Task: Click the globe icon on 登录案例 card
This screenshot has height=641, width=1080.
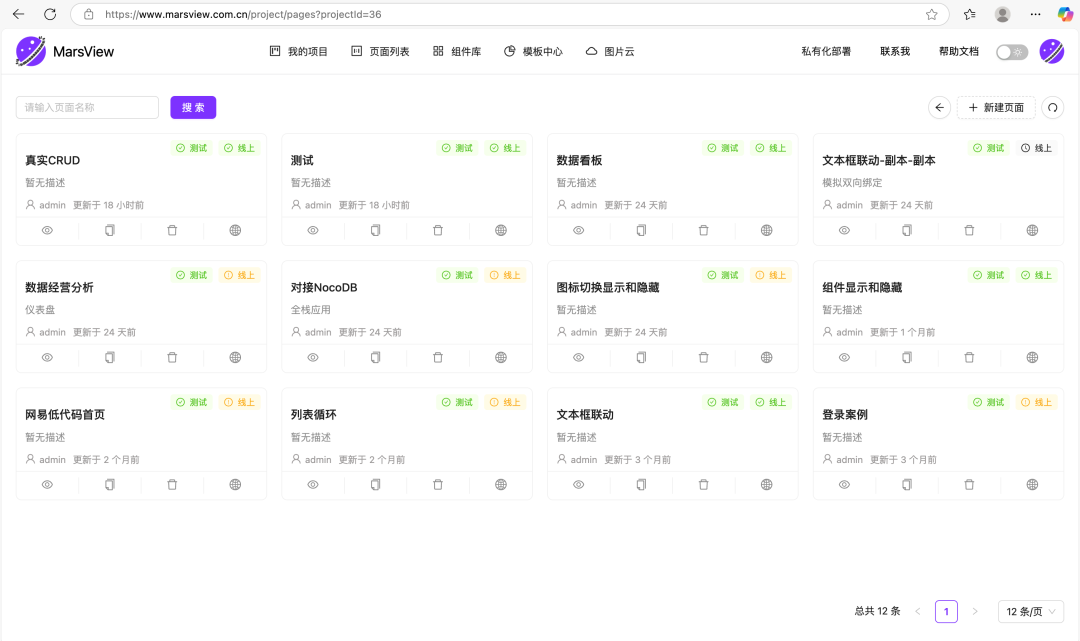Action: pyautogui.click(x=1032, y=484)
